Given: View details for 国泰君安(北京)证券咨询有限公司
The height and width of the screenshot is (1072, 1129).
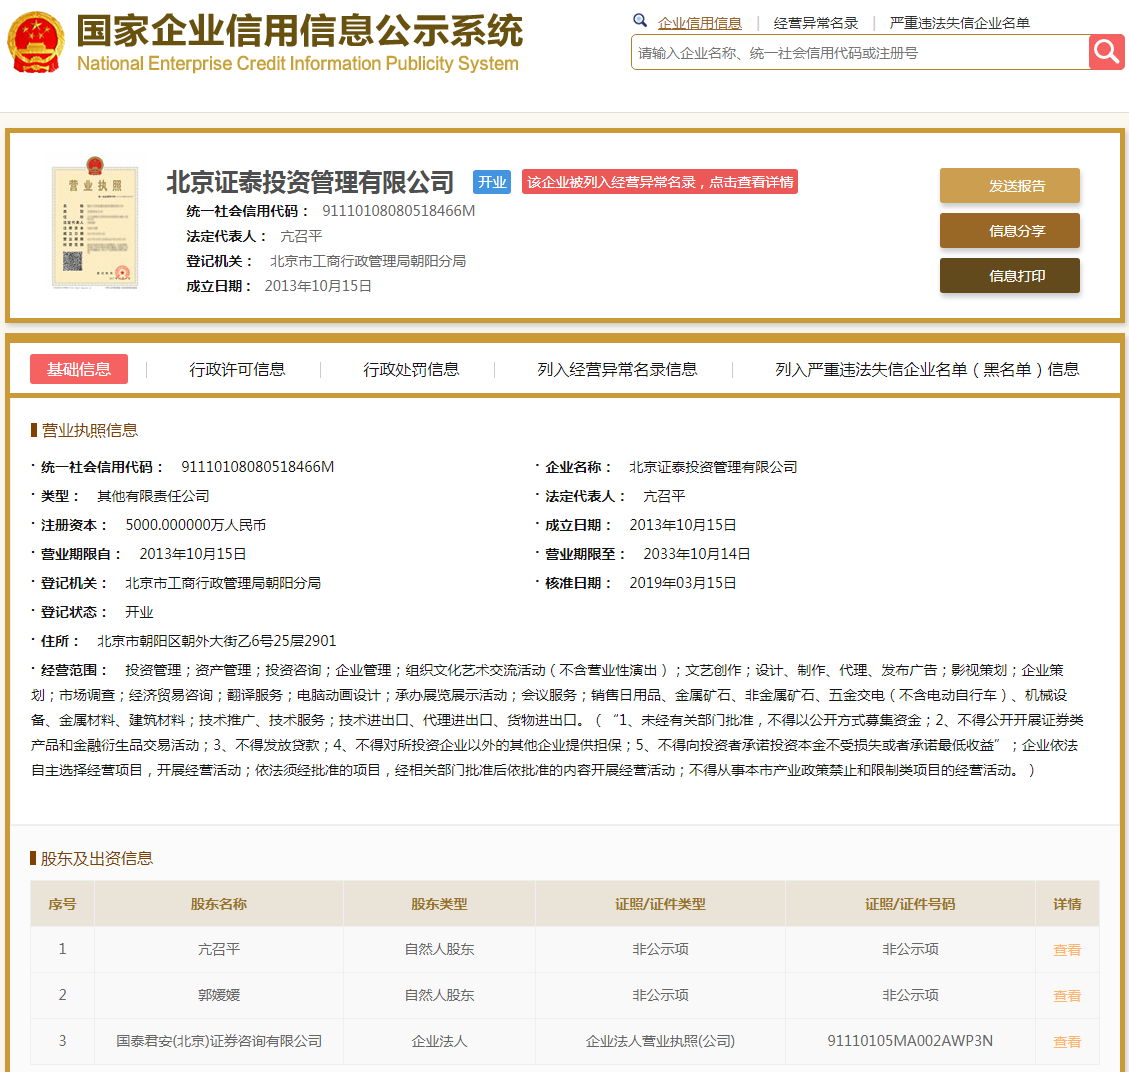Looking at the screenshot, I should click(x=1067, y=1042).
